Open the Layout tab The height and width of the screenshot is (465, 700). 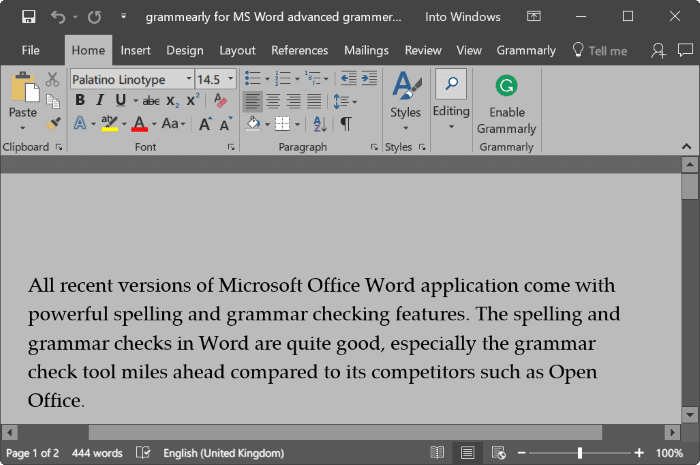[237, 50]
